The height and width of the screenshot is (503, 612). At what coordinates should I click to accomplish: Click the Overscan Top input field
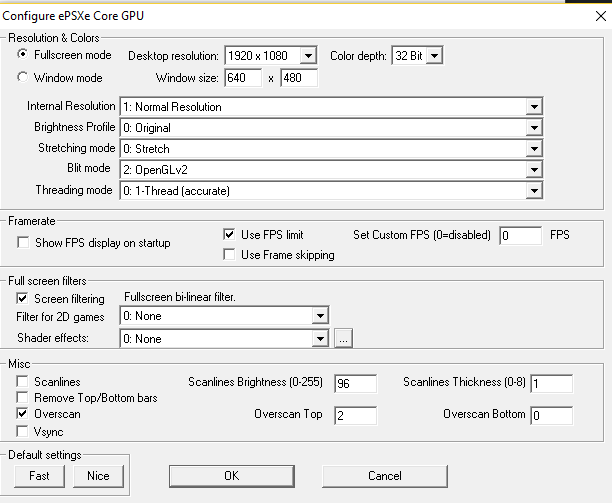(x=356, y=416)
